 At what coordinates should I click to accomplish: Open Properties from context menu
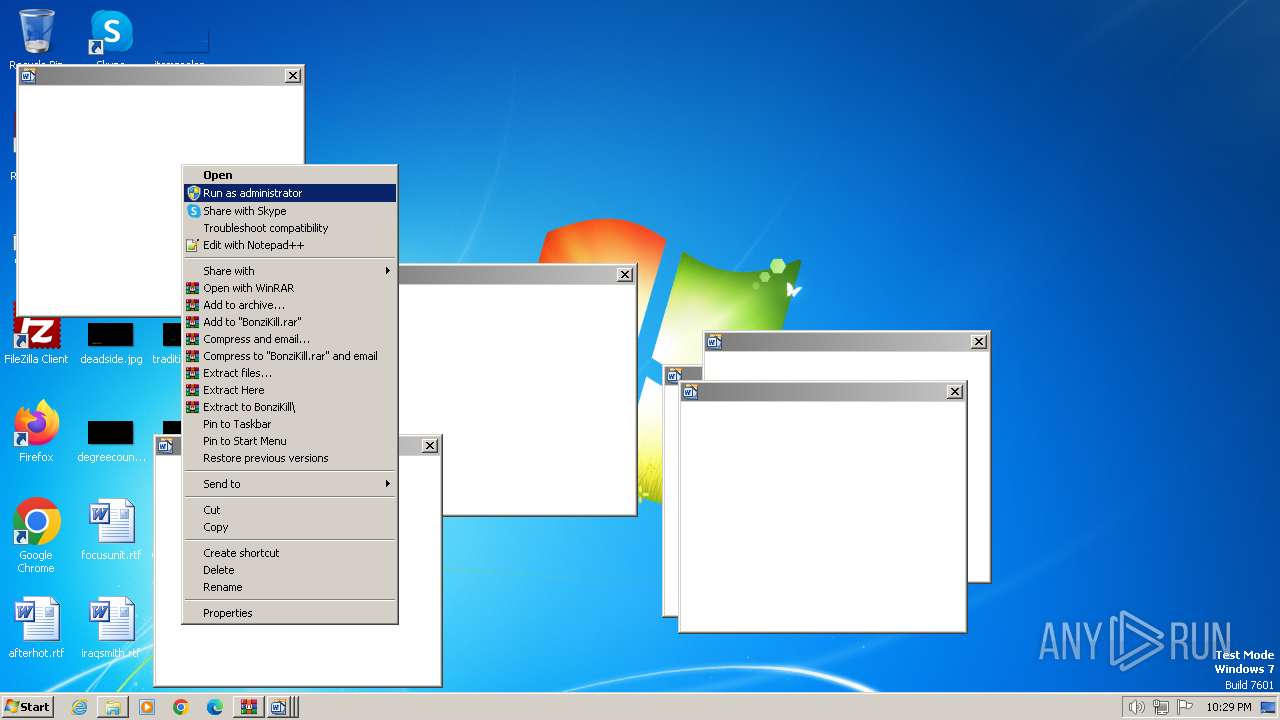point(290,613)
